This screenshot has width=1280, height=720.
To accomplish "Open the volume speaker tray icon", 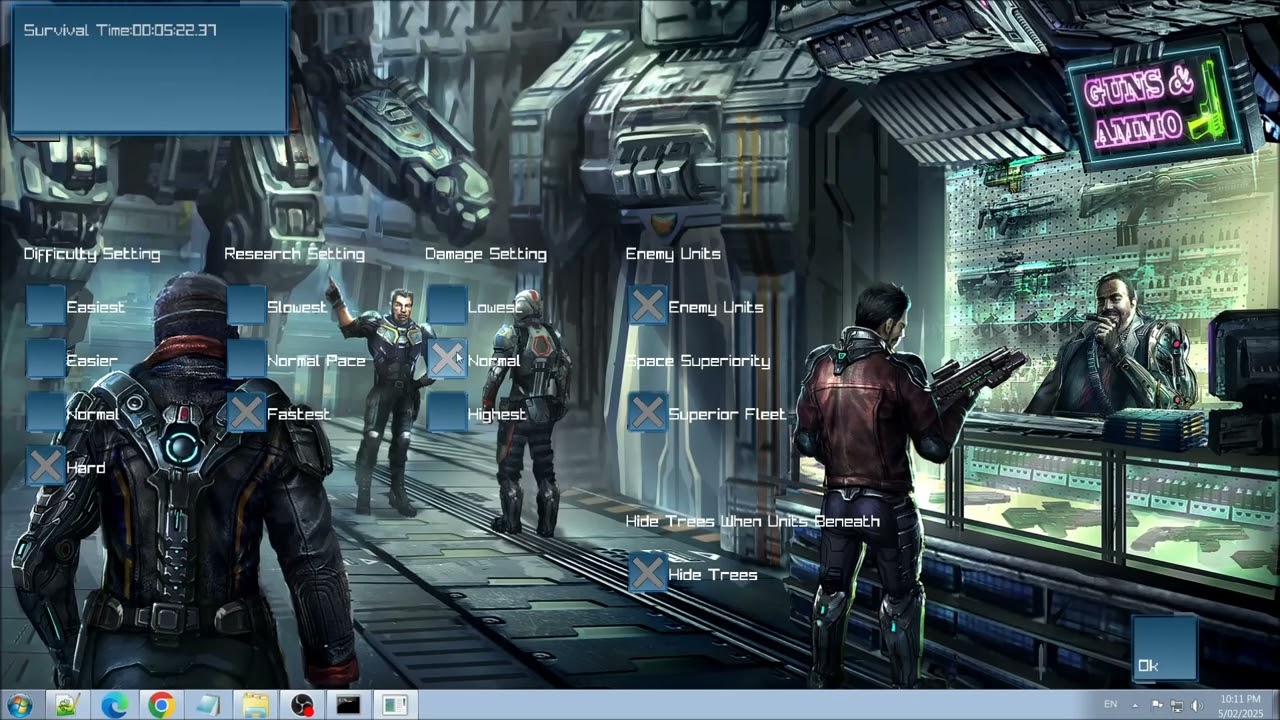I will click(1197, 705).
